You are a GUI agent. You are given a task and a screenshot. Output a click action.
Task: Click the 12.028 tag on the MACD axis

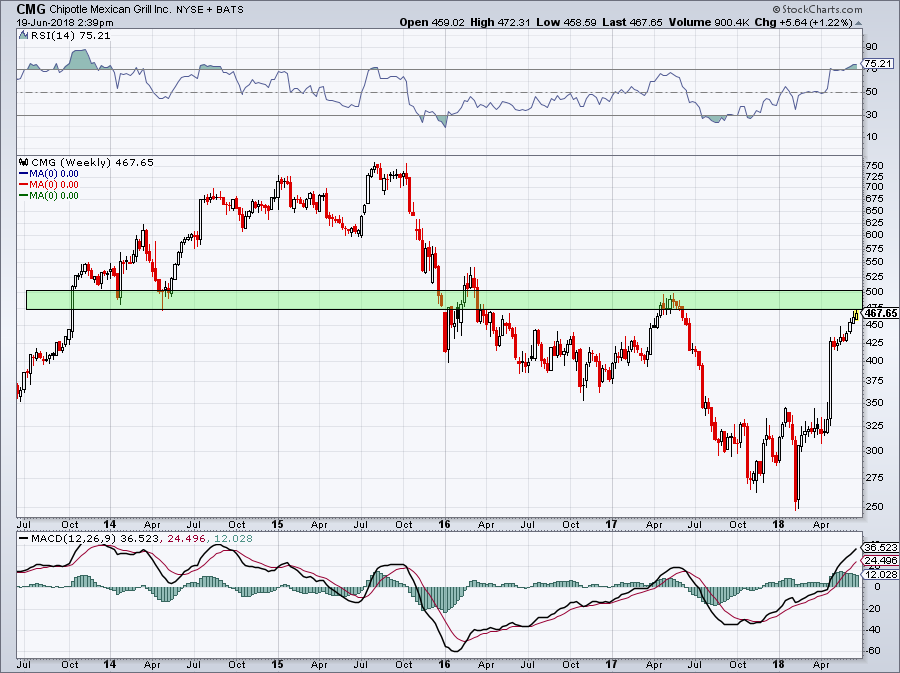click(880, 574)
